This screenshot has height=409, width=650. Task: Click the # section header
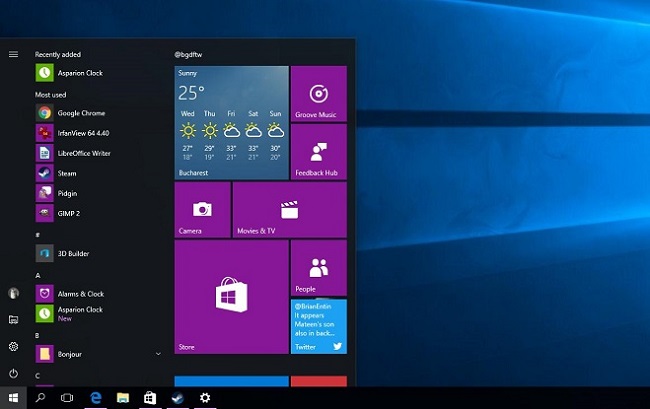[38, 235]
